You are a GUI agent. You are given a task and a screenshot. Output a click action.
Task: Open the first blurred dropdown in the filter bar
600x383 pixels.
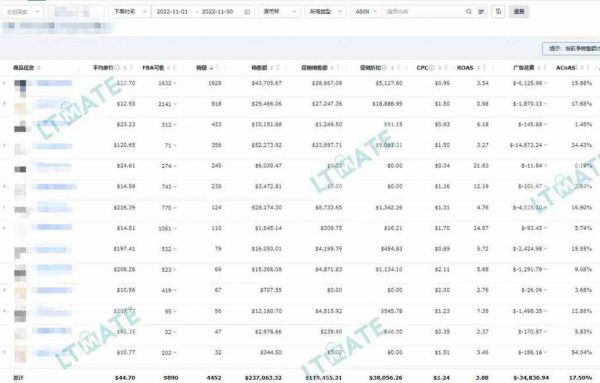[x=23, y=12]
